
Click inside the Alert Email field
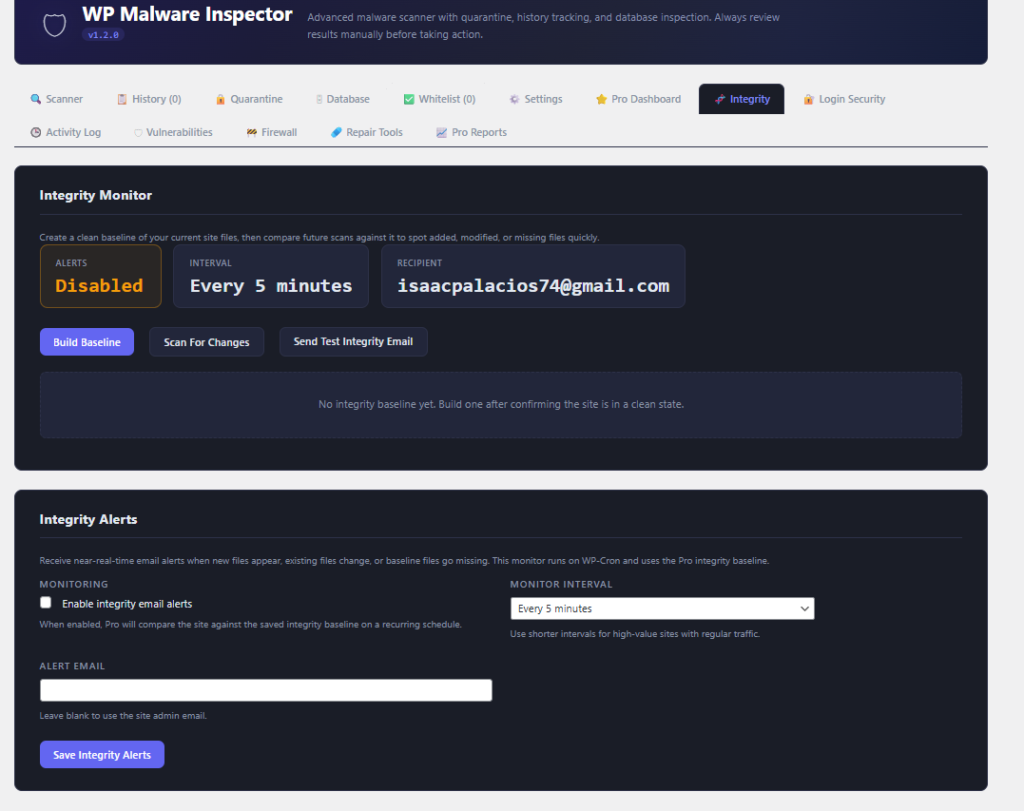pyautogui.click(x=265, y=690)
